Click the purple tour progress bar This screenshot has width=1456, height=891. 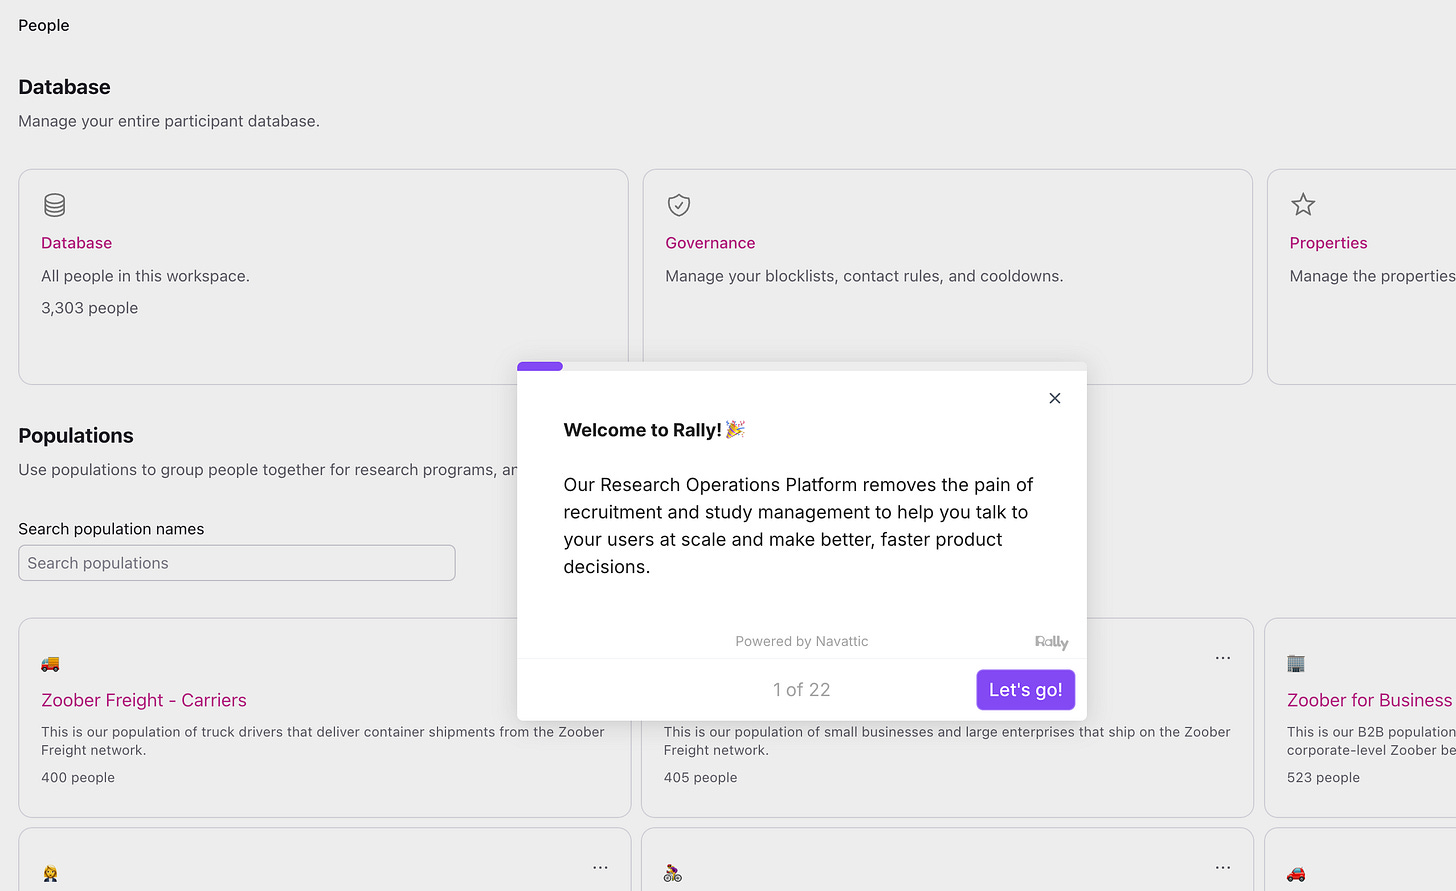pos(540,366)
